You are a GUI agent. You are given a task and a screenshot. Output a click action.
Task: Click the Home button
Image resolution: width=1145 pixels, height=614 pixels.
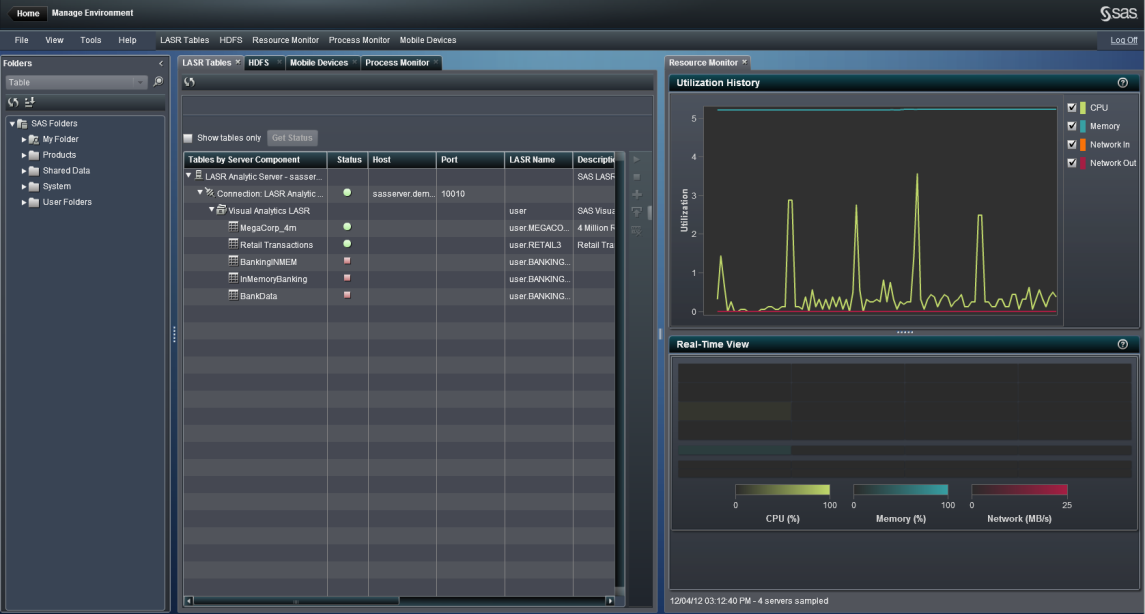[28, 13]
